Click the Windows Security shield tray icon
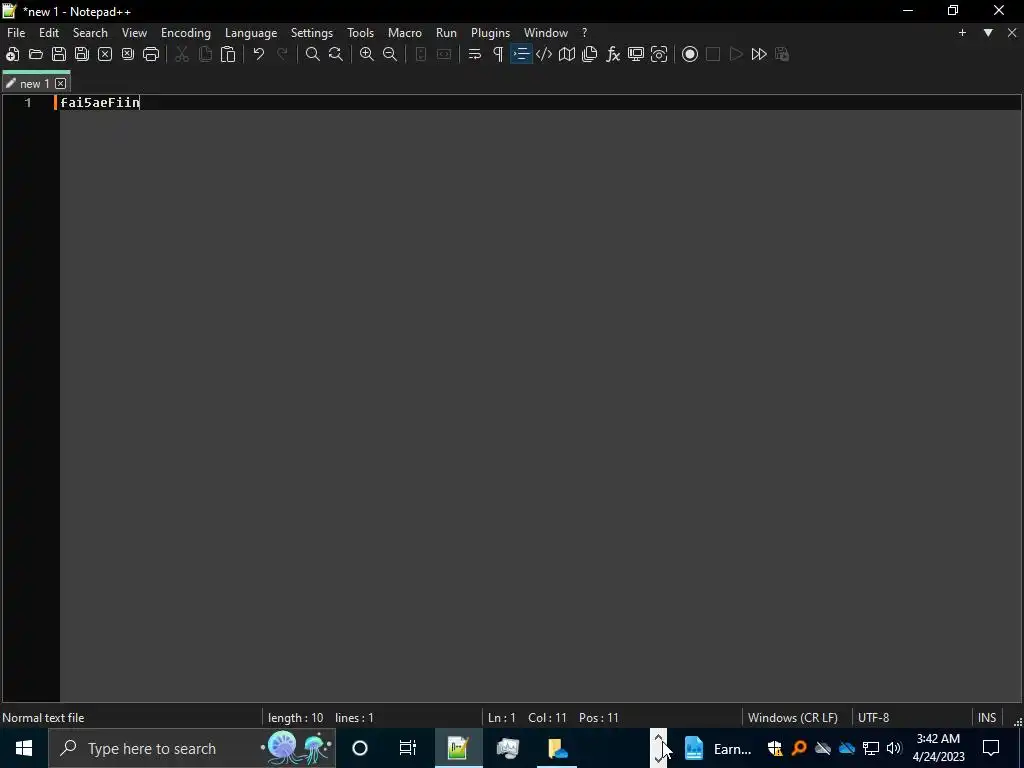 (775, 748)
